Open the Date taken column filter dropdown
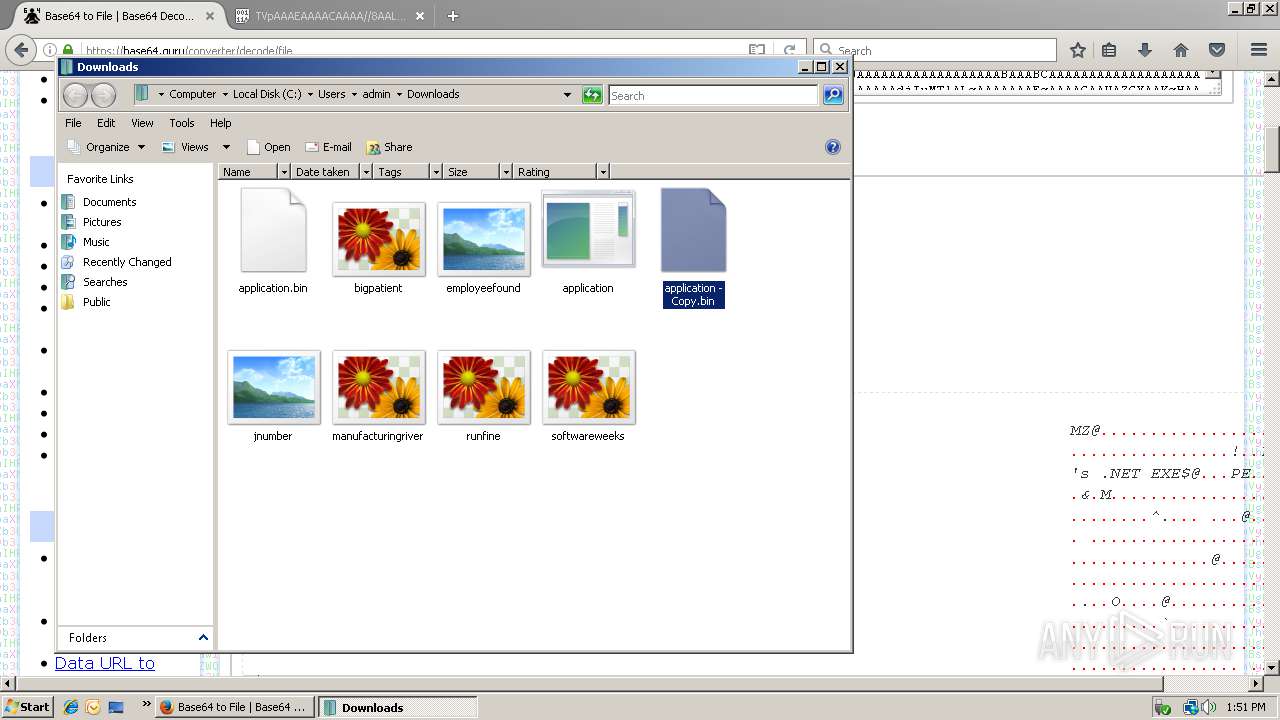 (x=366, y=172)
